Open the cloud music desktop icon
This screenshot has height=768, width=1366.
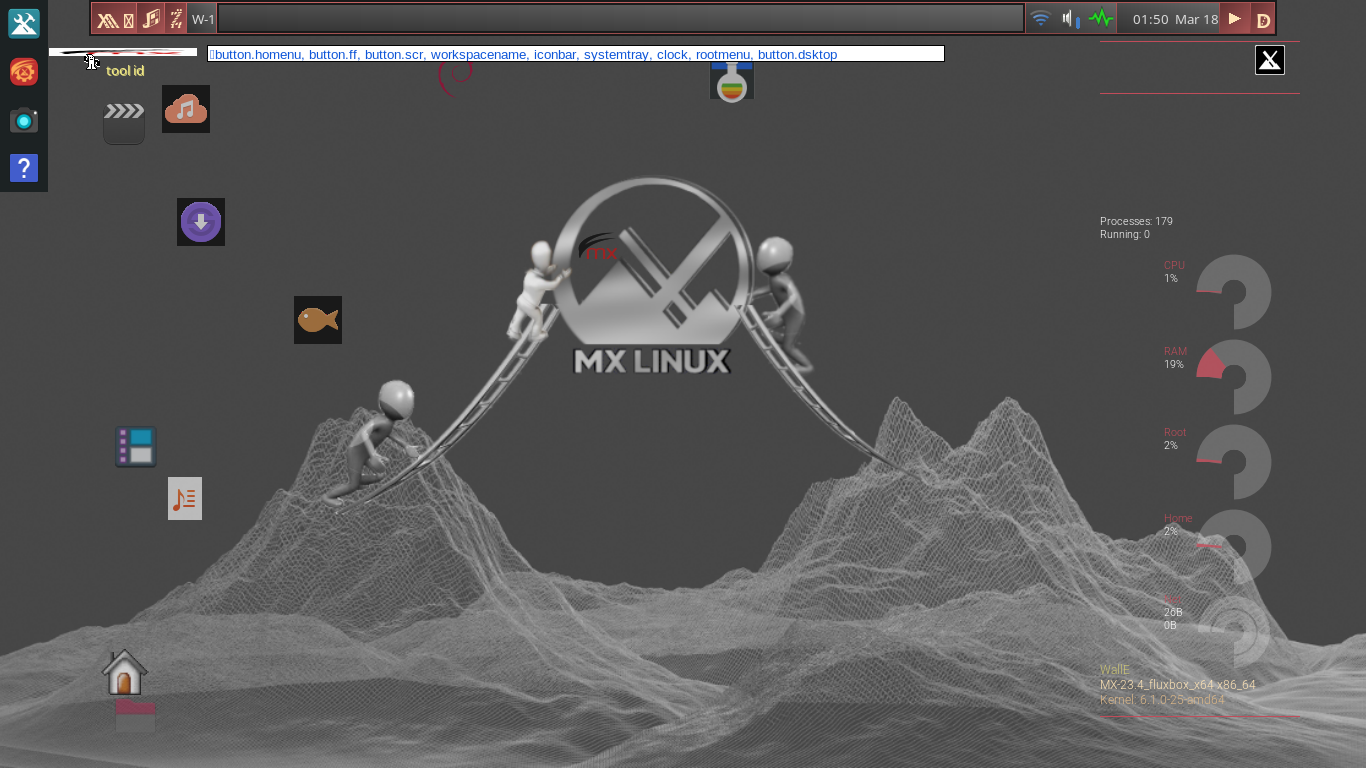186,109
